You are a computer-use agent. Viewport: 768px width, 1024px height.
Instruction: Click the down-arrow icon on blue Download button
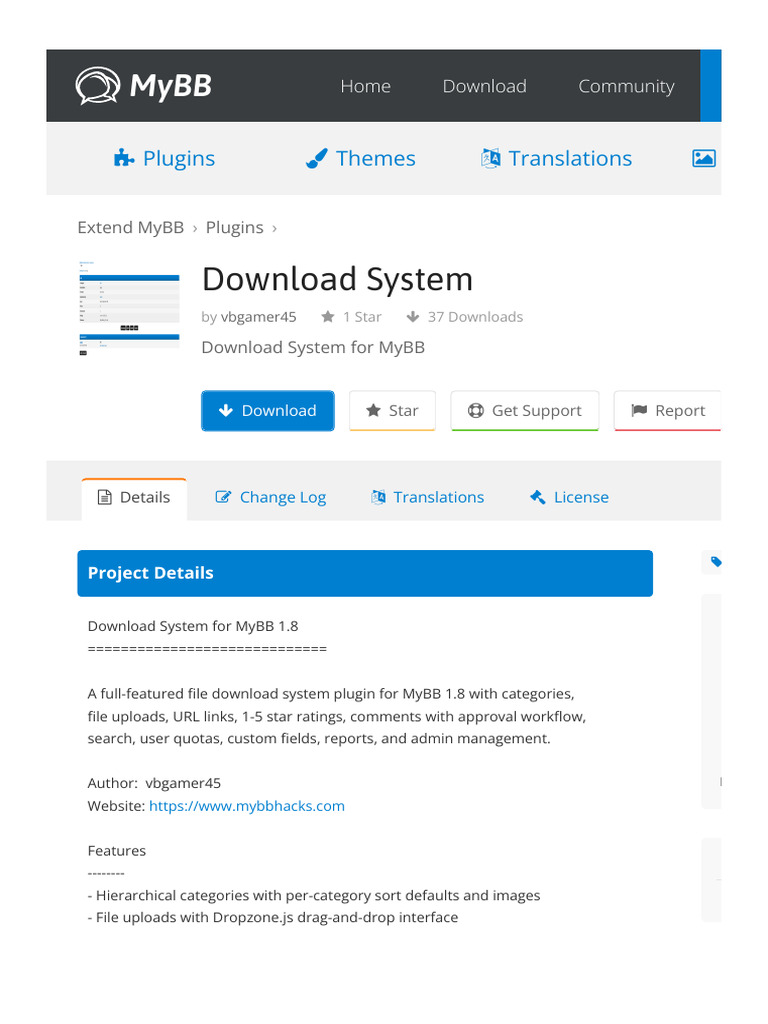(x=225, y=410)
